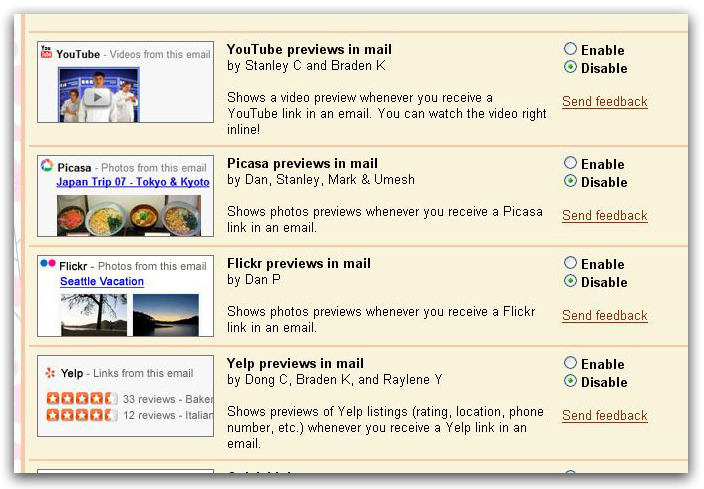This screenshot has height=489, width=704.
Task: Click the 'Yelp previews in mail' heading
Action: 295,364
